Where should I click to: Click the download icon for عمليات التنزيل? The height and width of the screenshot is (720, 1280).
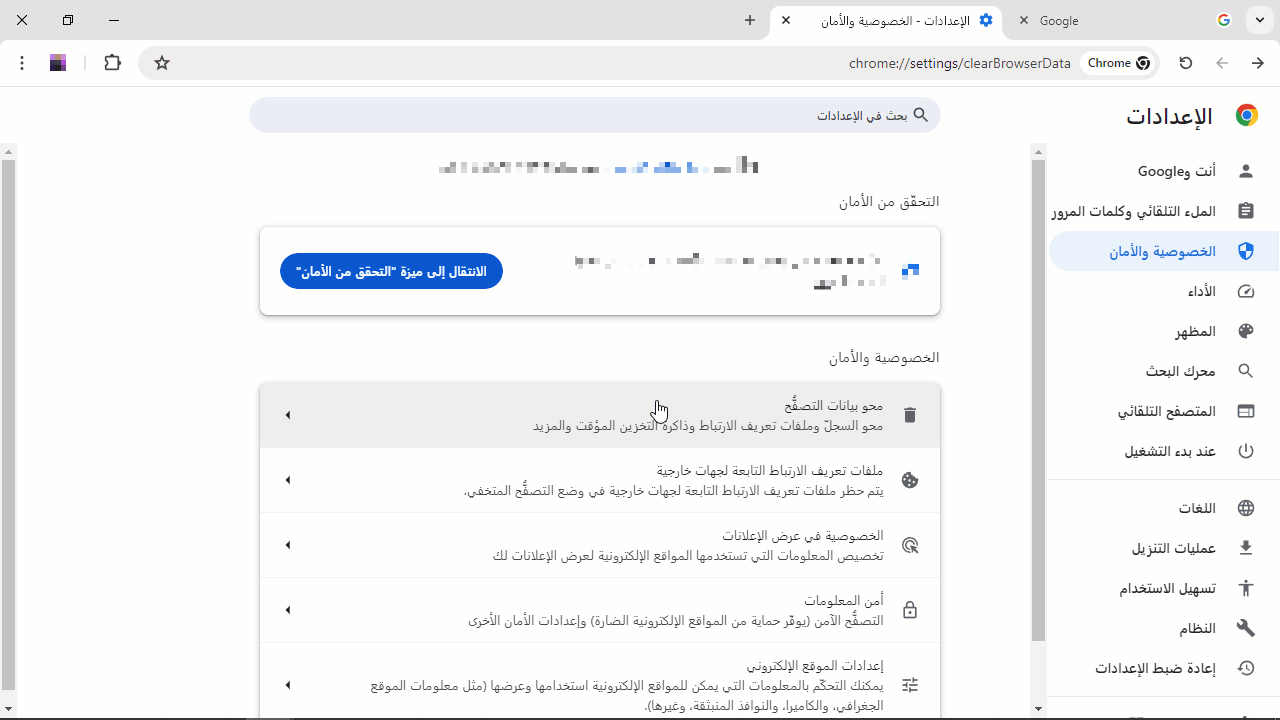[x=1246, y=548]
